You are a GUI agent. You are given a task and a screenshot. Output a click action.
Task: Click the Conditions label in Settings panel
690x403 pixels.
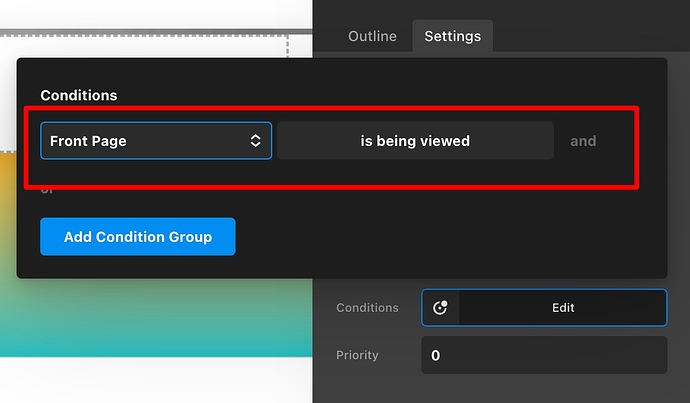[367, 308]
